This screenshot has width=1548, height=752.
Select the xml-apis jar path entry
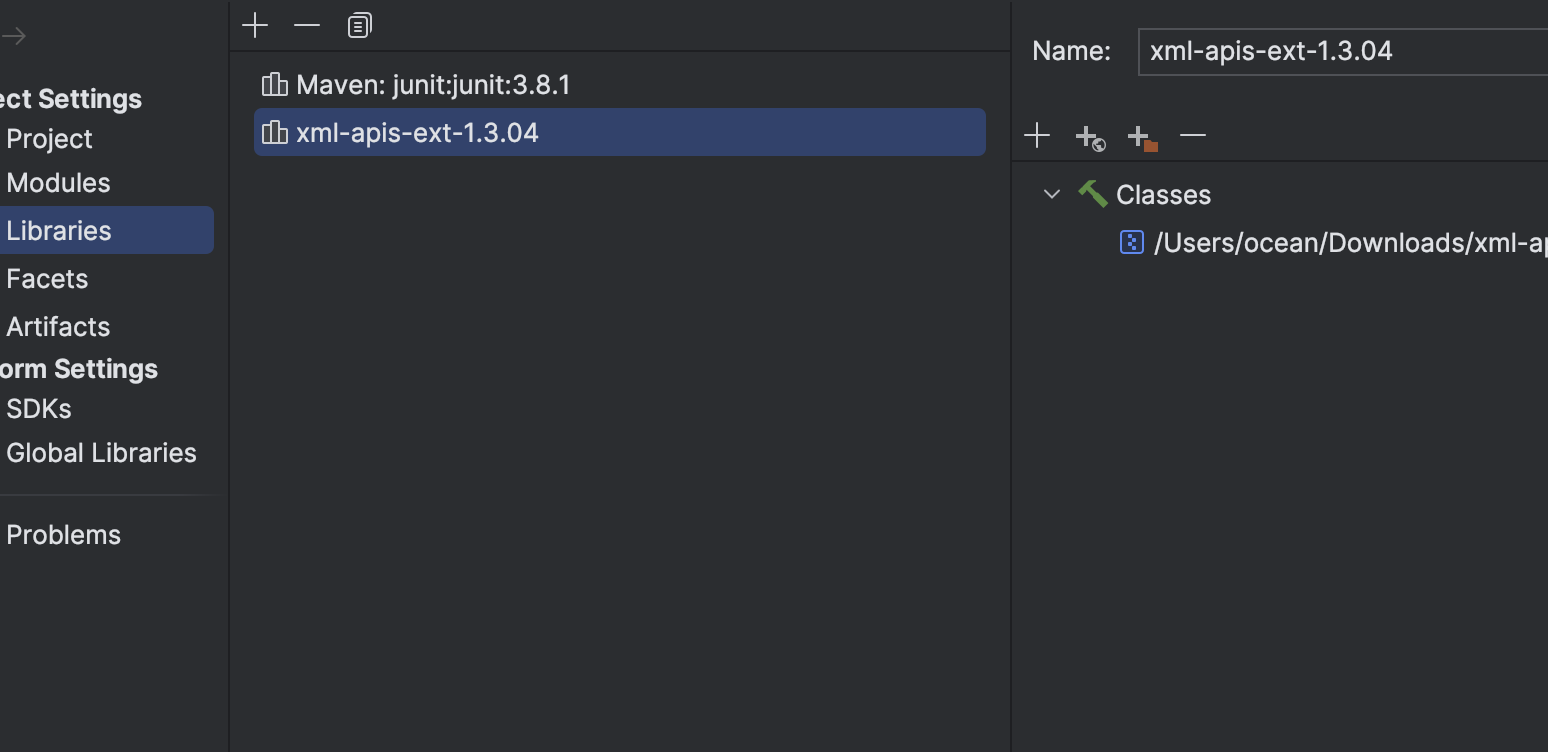click(x=1335, y=243)
